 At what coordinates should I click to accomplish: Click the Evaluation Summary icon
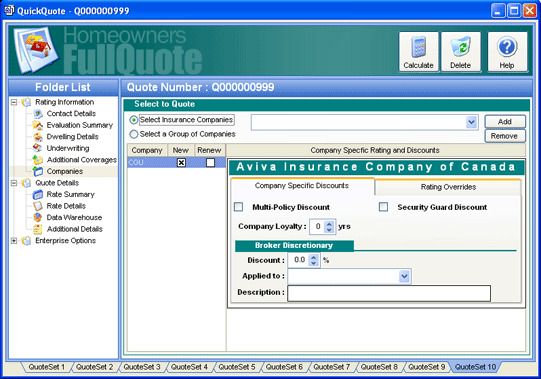pos(38,125)
